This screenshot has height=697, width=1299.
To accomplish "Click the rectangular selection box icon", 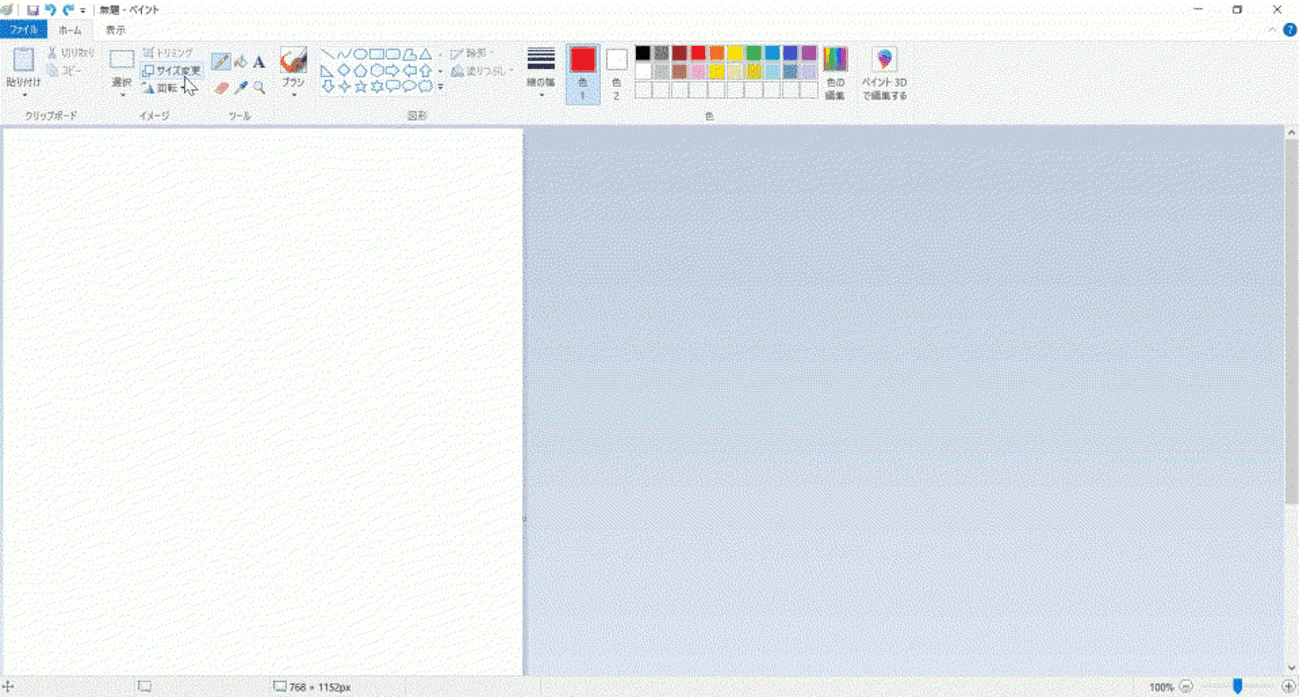I will click(x=122, y=61).
